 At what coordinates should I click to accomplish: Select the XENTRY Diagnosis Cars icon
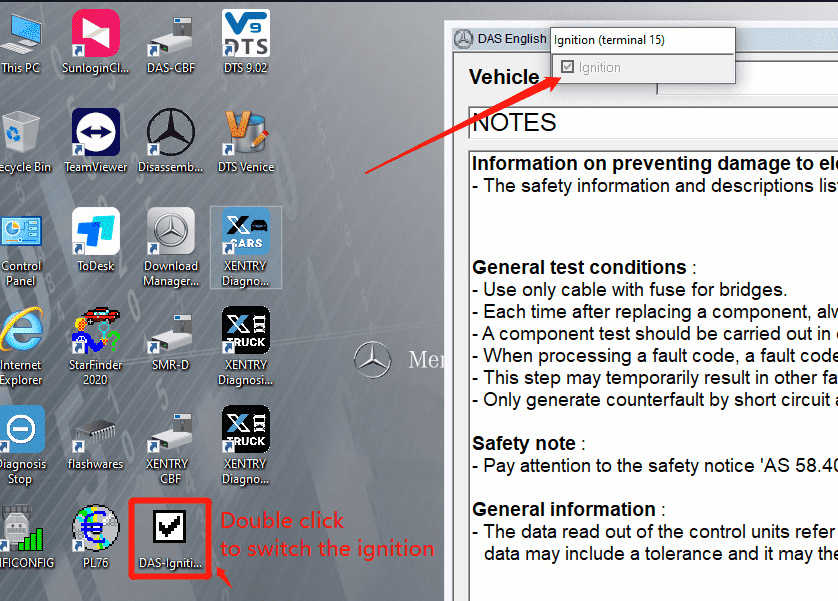tap(246, 247)
